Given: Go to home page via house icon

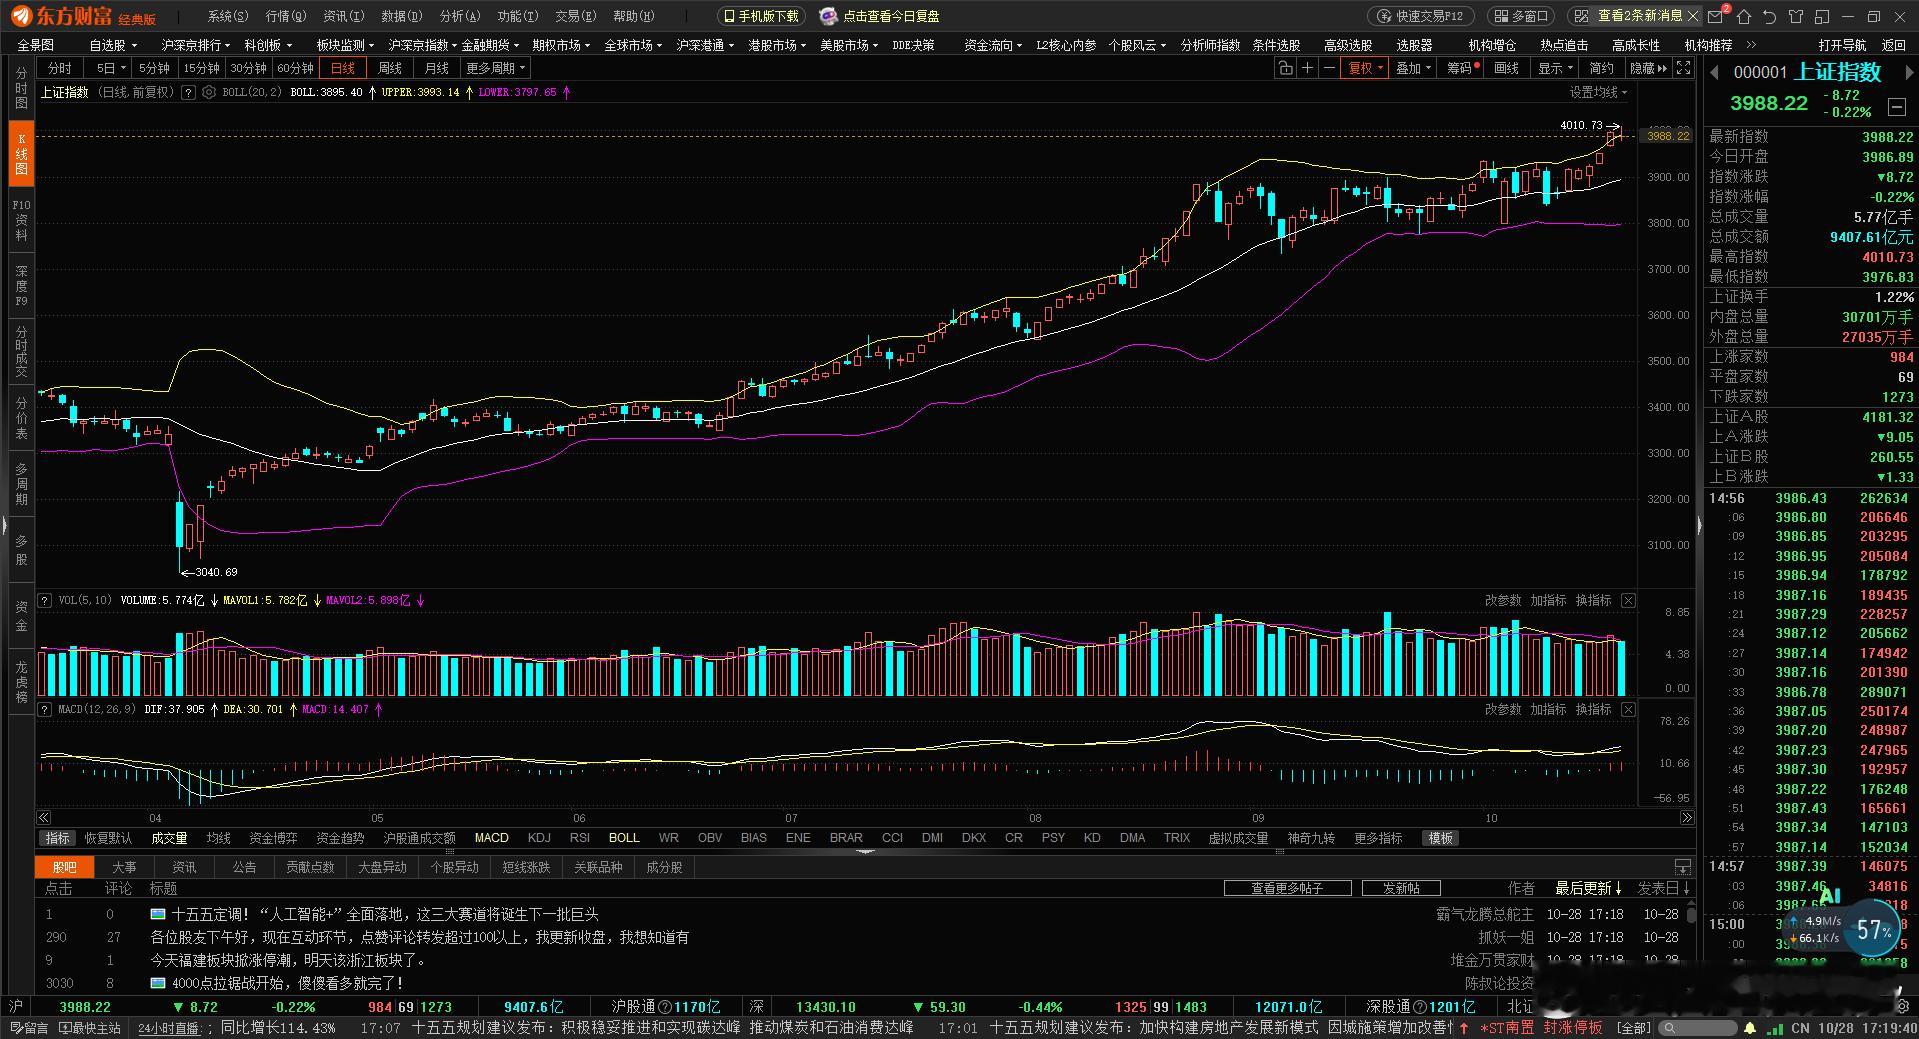Looking at the screenshot, I should [1744, 16].
